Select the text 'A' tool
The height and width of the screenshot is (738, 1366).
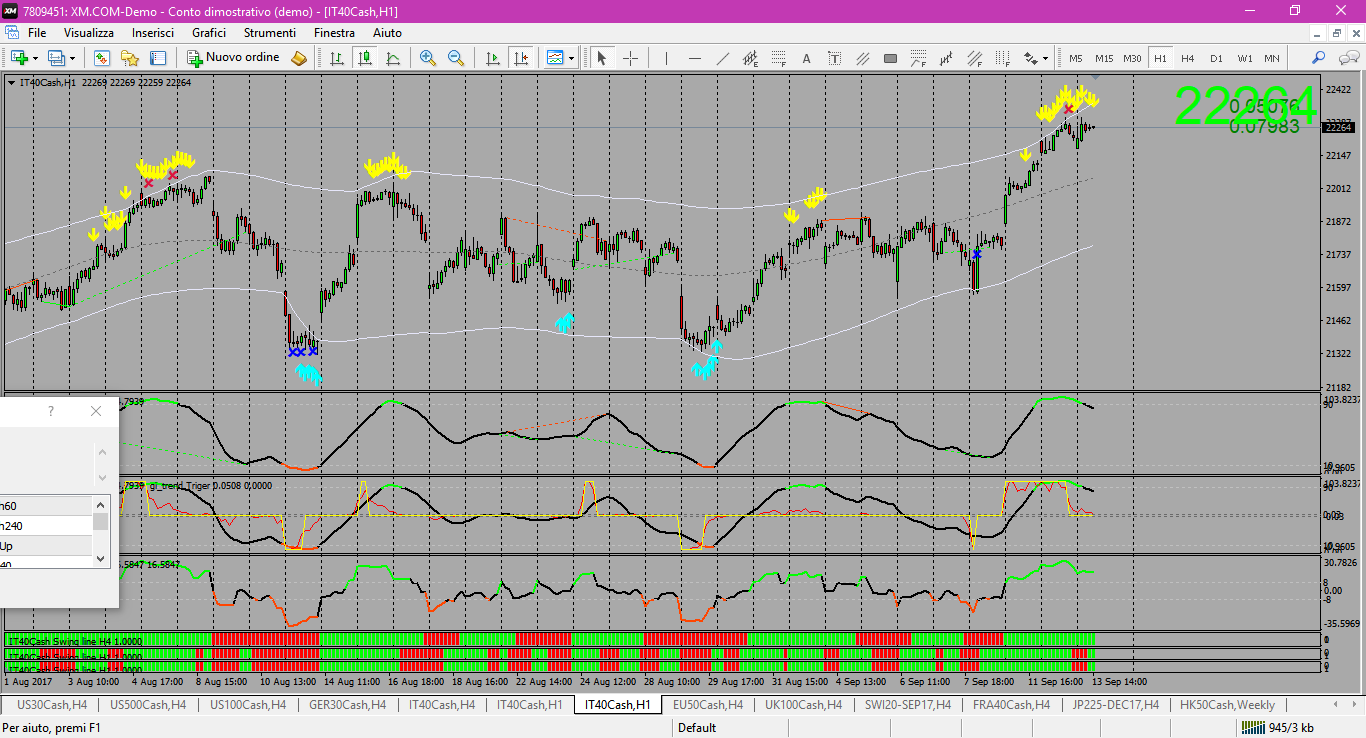806,58
